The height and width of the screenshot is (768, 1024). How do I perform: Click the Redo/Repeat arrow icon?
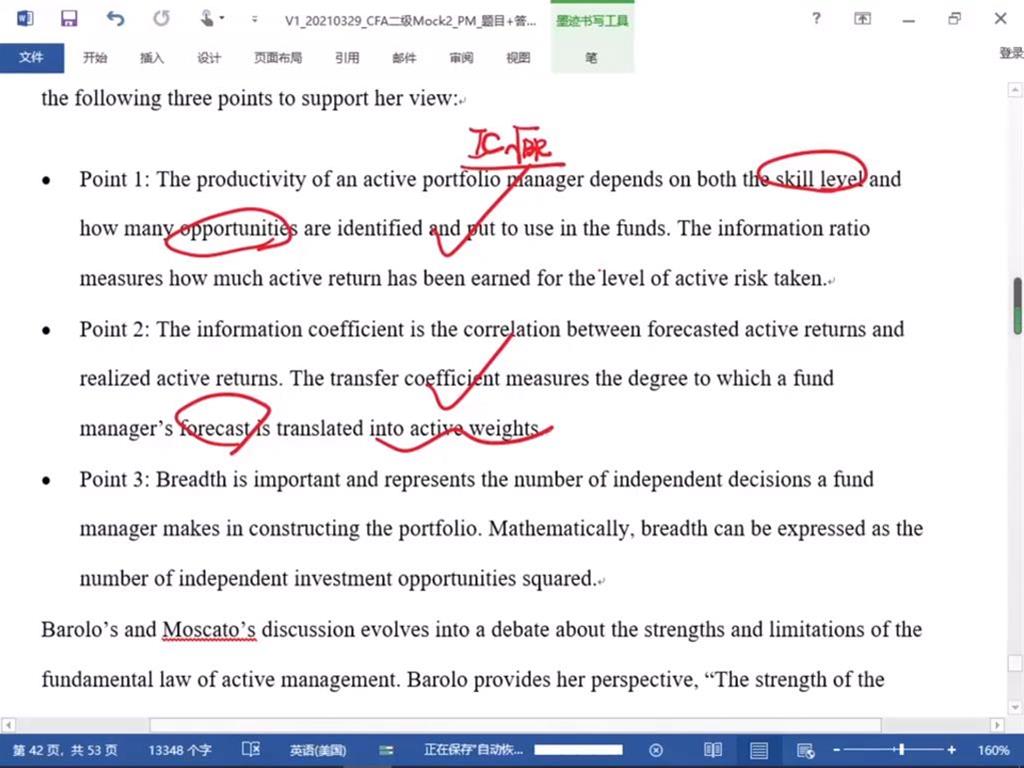pyautogui.click(x=161, y=18)
